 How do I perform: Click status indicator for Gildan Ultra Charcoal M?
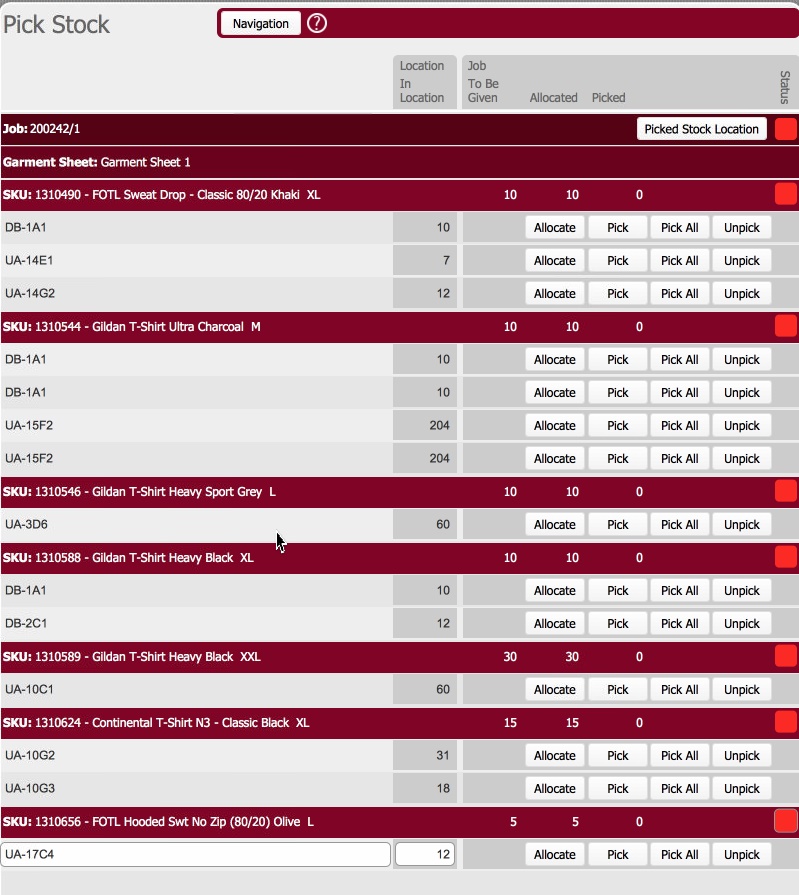click(x=785, y=326)
